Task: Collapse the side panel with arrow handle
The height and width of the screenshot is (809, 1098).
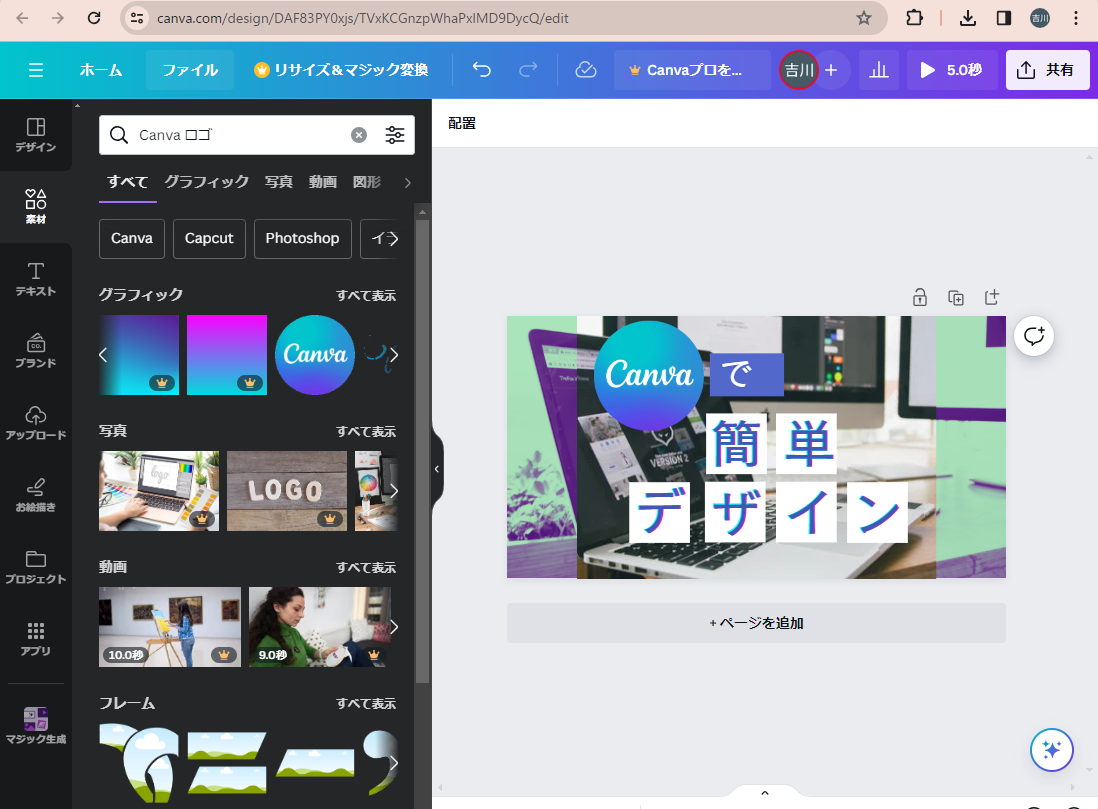Action: (437, 468)
